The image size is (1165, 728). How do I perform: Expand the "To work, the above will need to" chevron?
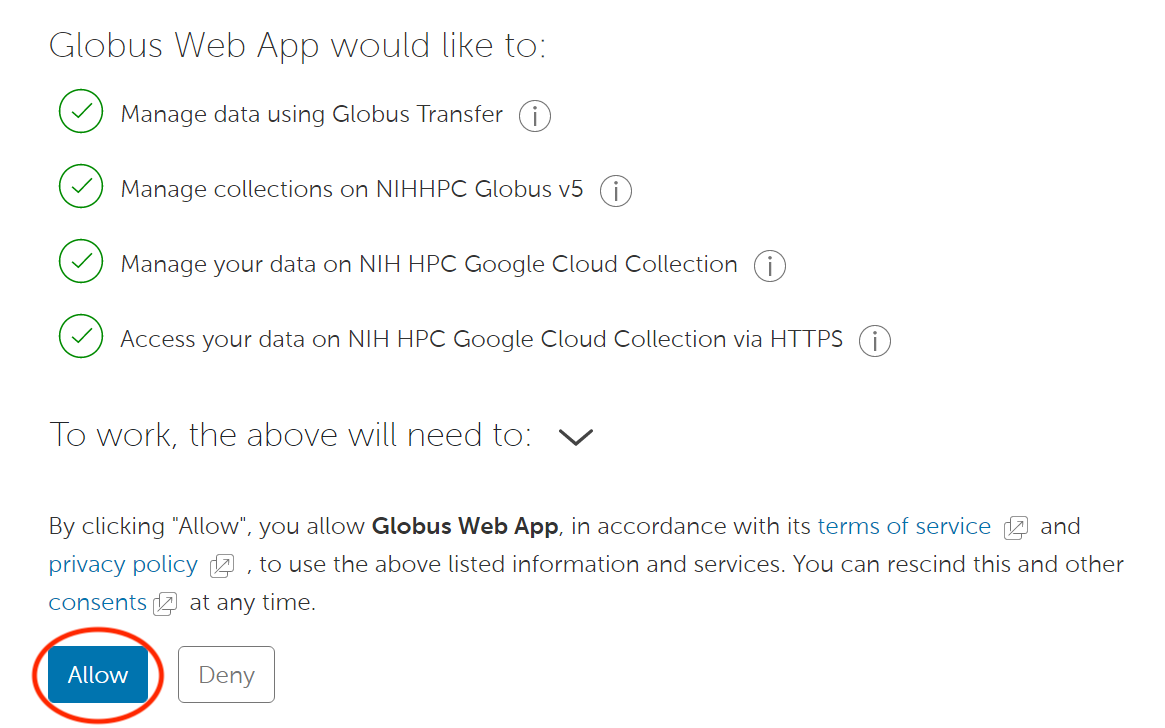(x=576, y=437)
